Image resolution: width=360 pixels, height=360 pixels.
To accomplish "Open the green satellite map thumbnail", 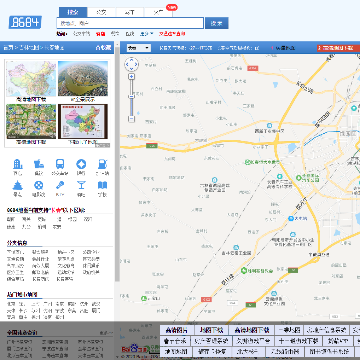I will point(31,121).
